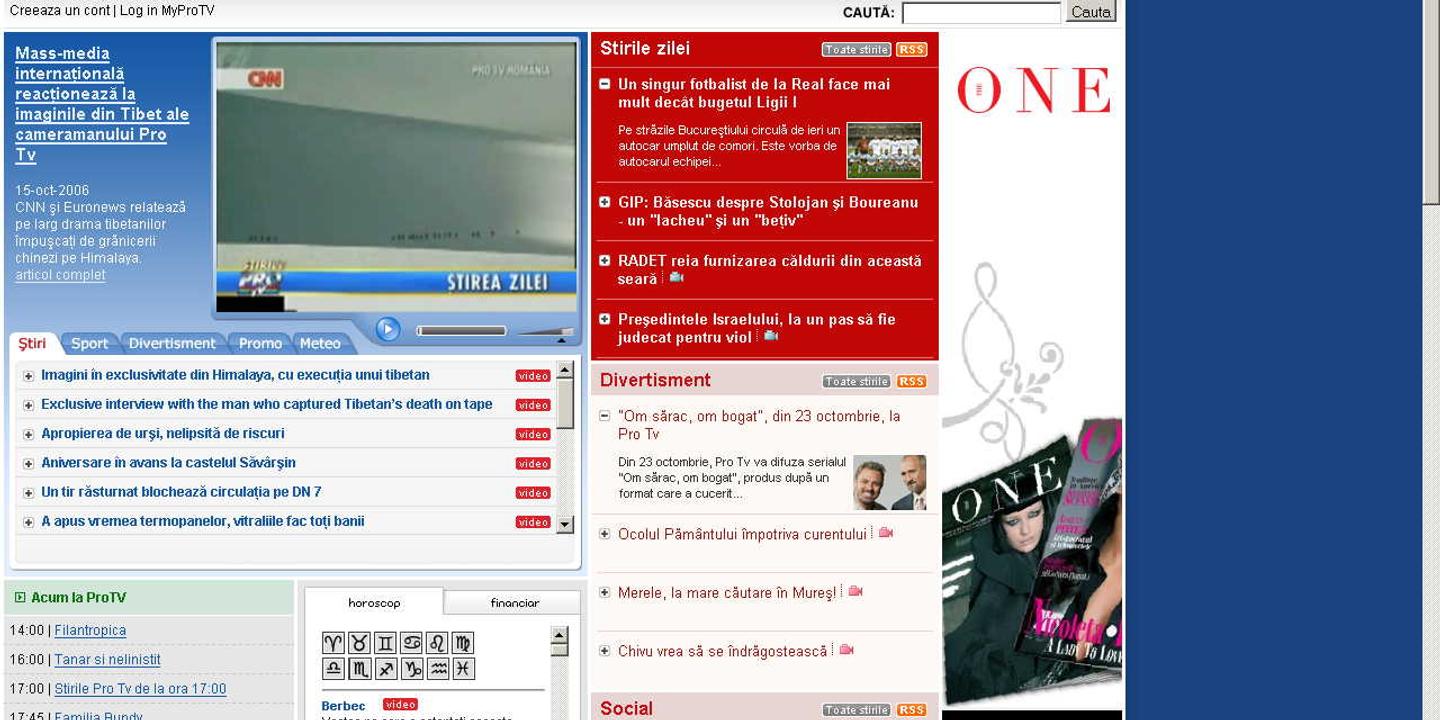Open the Log in MyProTV link
This screenshot has height=720, width=1440.
click(167, 11)
